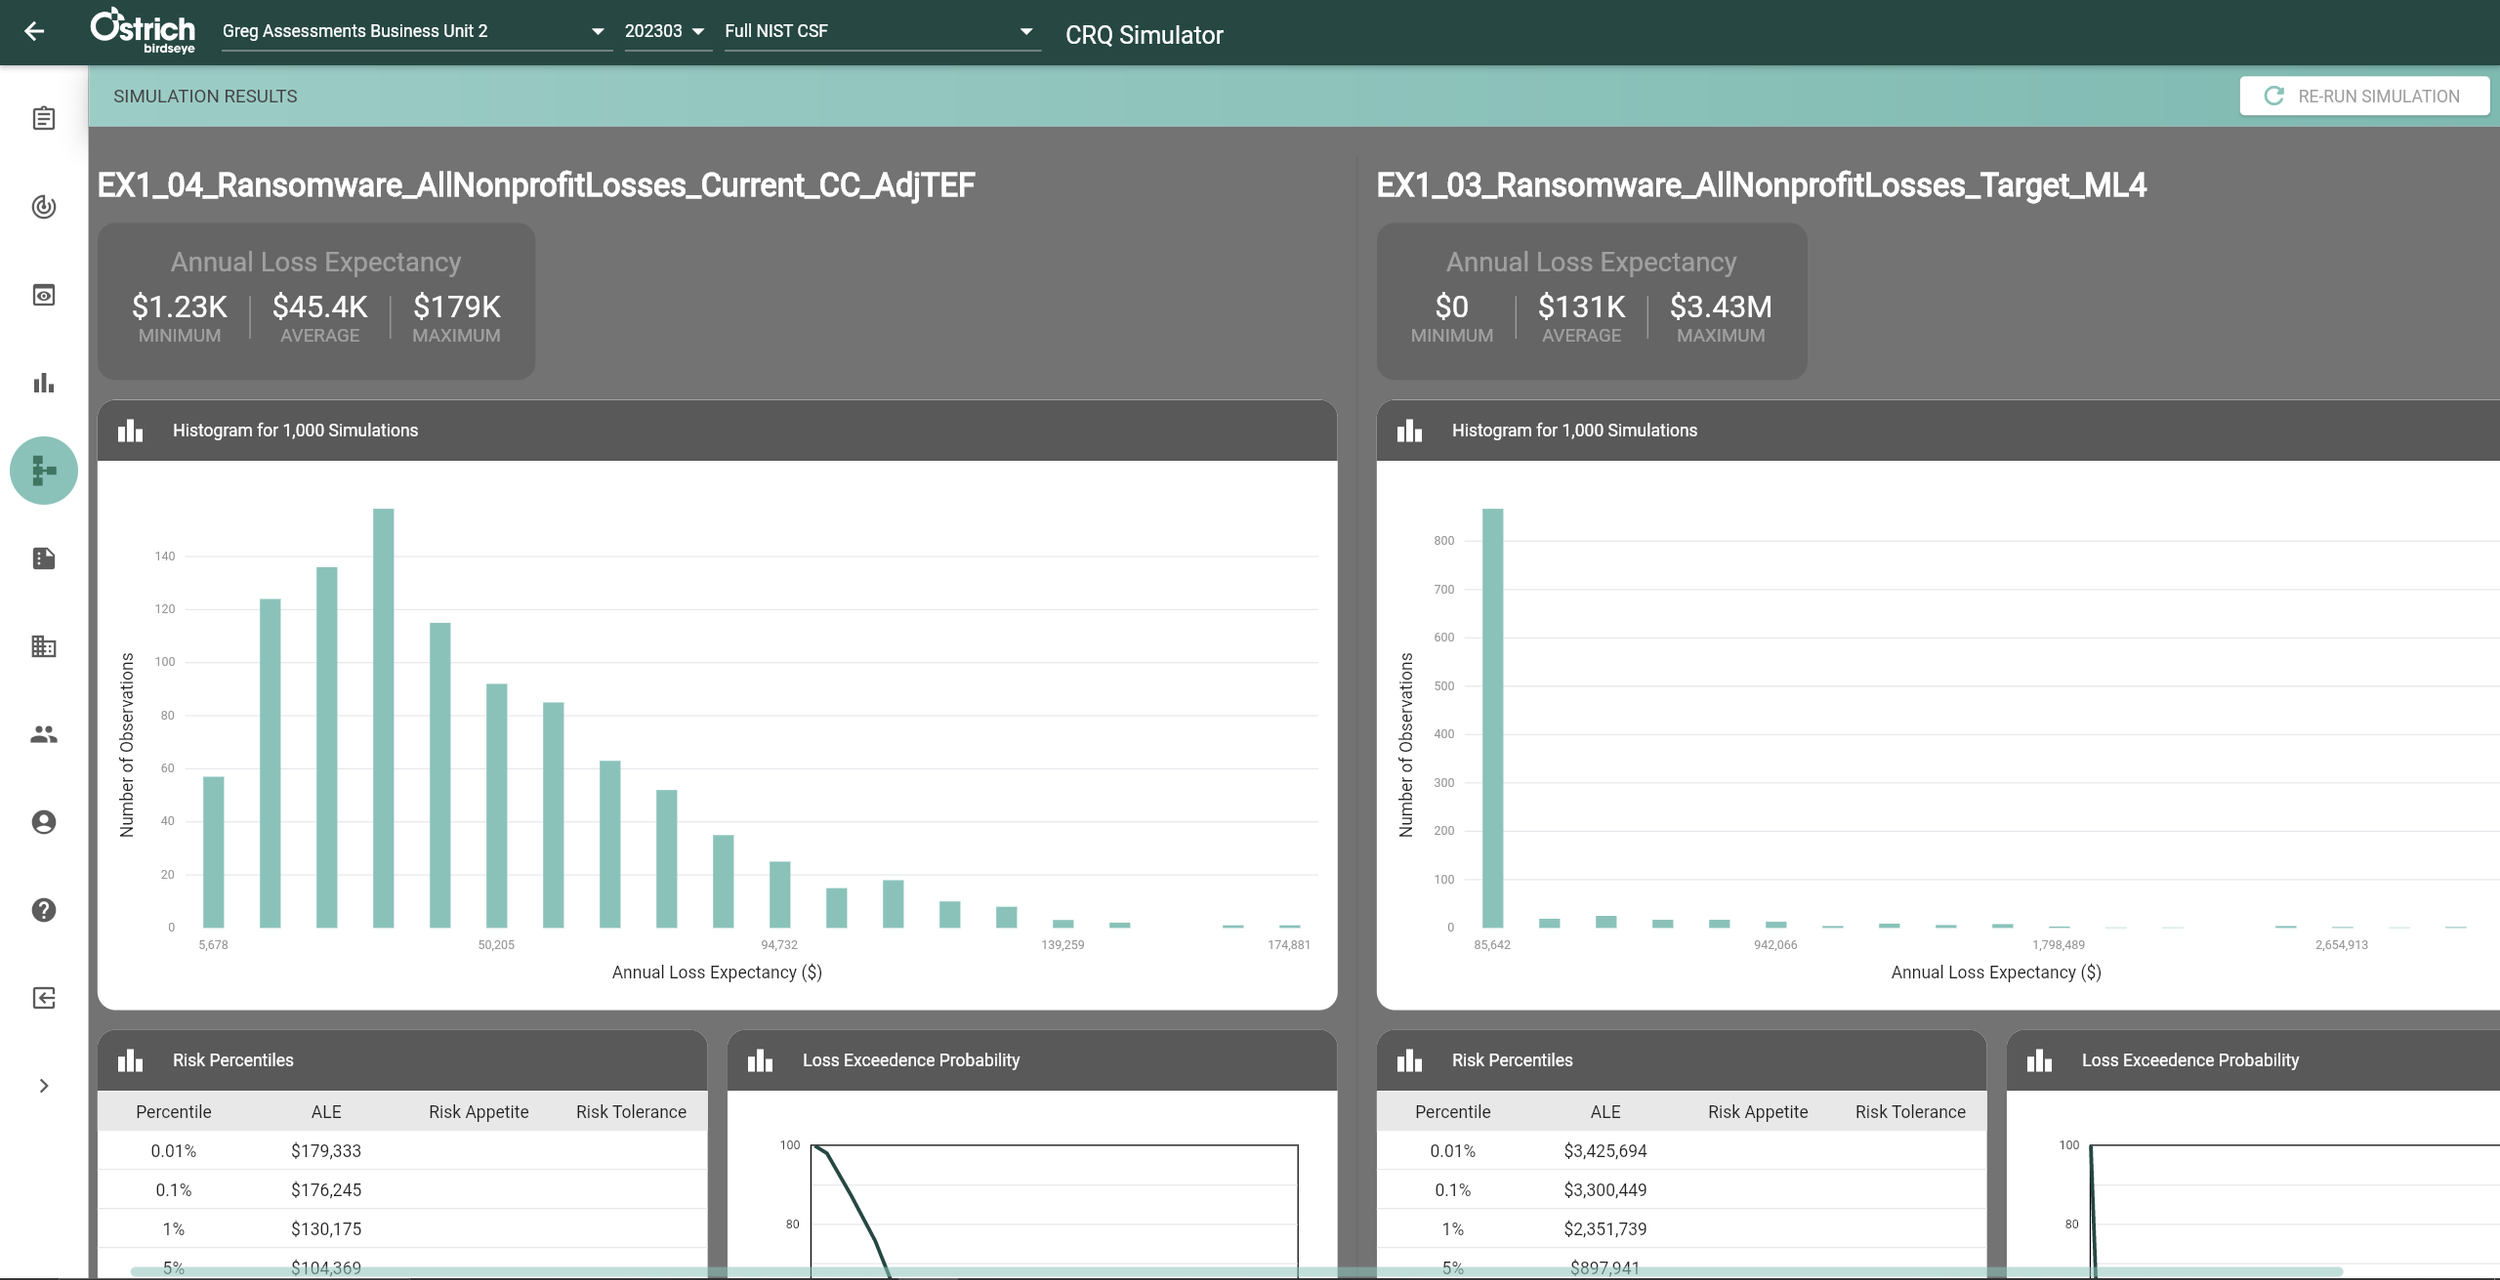Click the horizontal scrollbar at the bottom
Screen dimensions: 2500x1280
[1235, 1272]
